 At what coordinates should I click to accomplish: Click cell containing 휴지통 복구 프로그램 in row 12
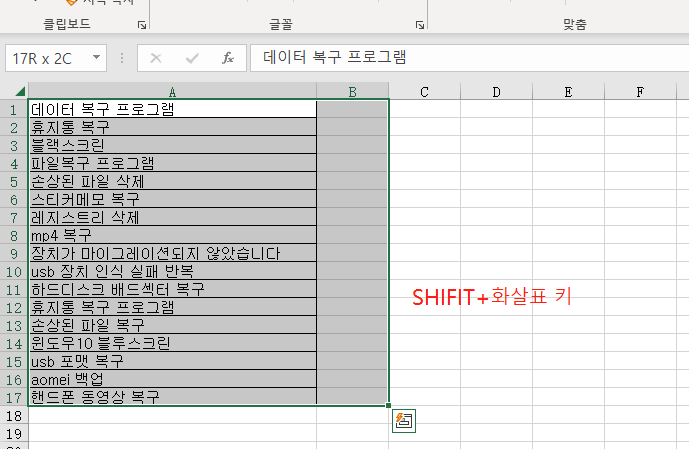pyautogui.click(x=172, y=307)
